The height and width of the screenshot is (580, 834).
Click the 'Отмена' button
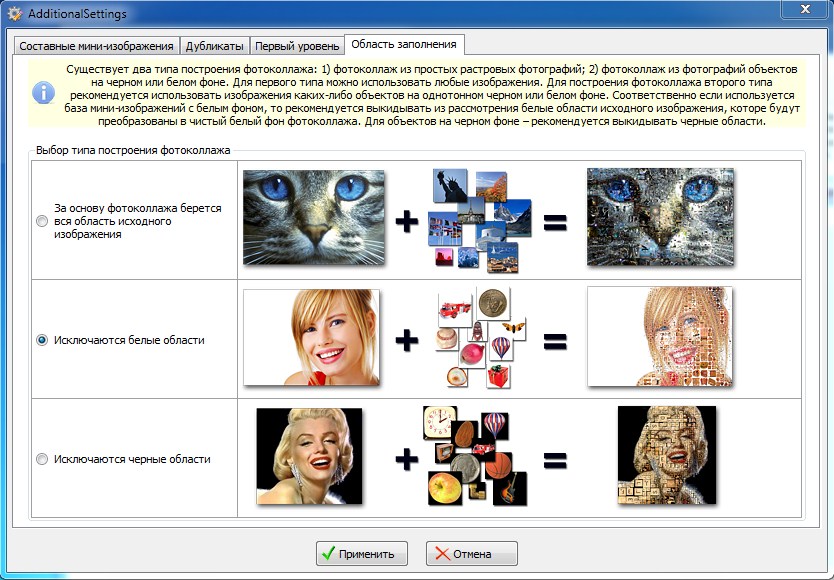pos(471,553)
